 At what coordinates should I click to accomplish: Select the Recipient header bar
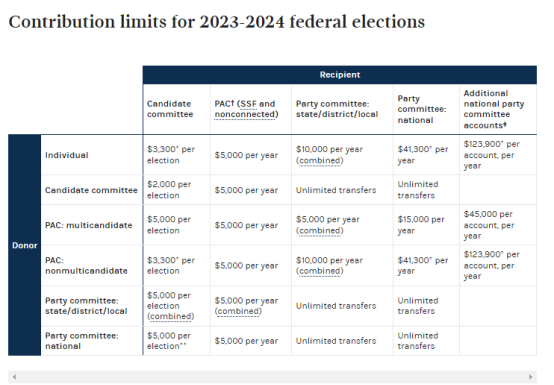click(x=340, y=75)
